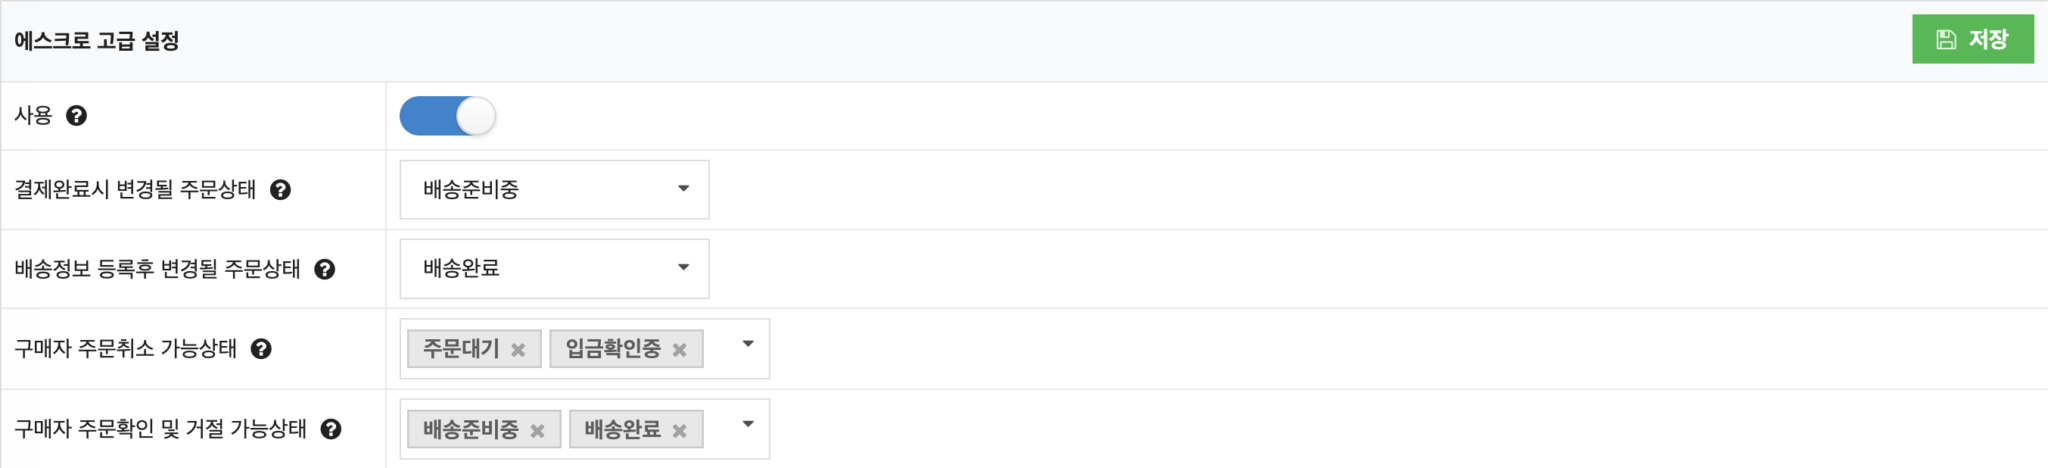Image resolution: width=2048 pixels, height=468 pixels.
Task: Click the help icon next to 사용
Action: point(76,116)
